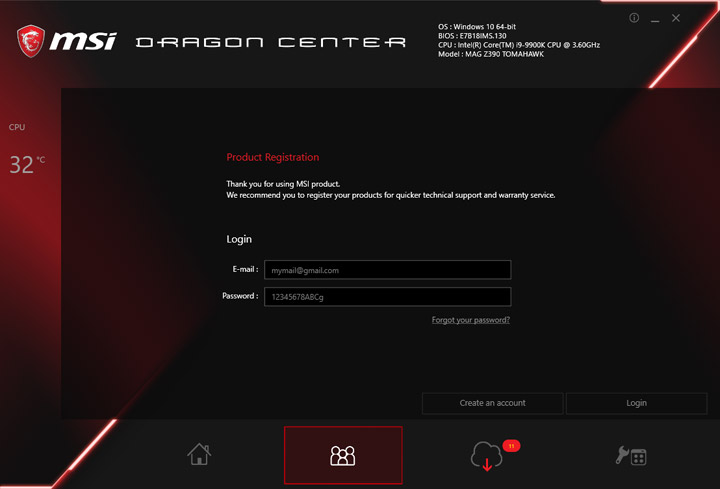Click the BIOS : E7B18IMS.130 text
The image size is (720, 489).
(472, 36)
